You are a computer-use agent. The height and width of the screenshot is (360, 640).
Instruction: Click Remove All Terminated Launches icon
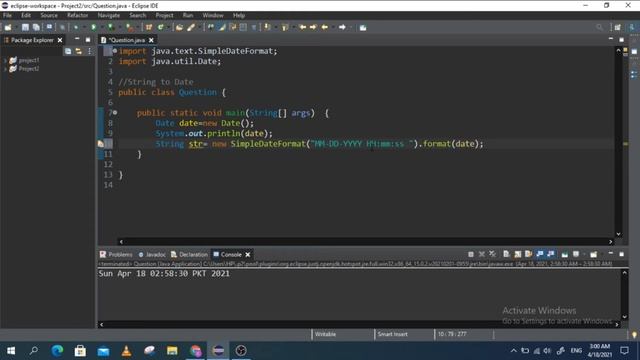pos(493,254)
